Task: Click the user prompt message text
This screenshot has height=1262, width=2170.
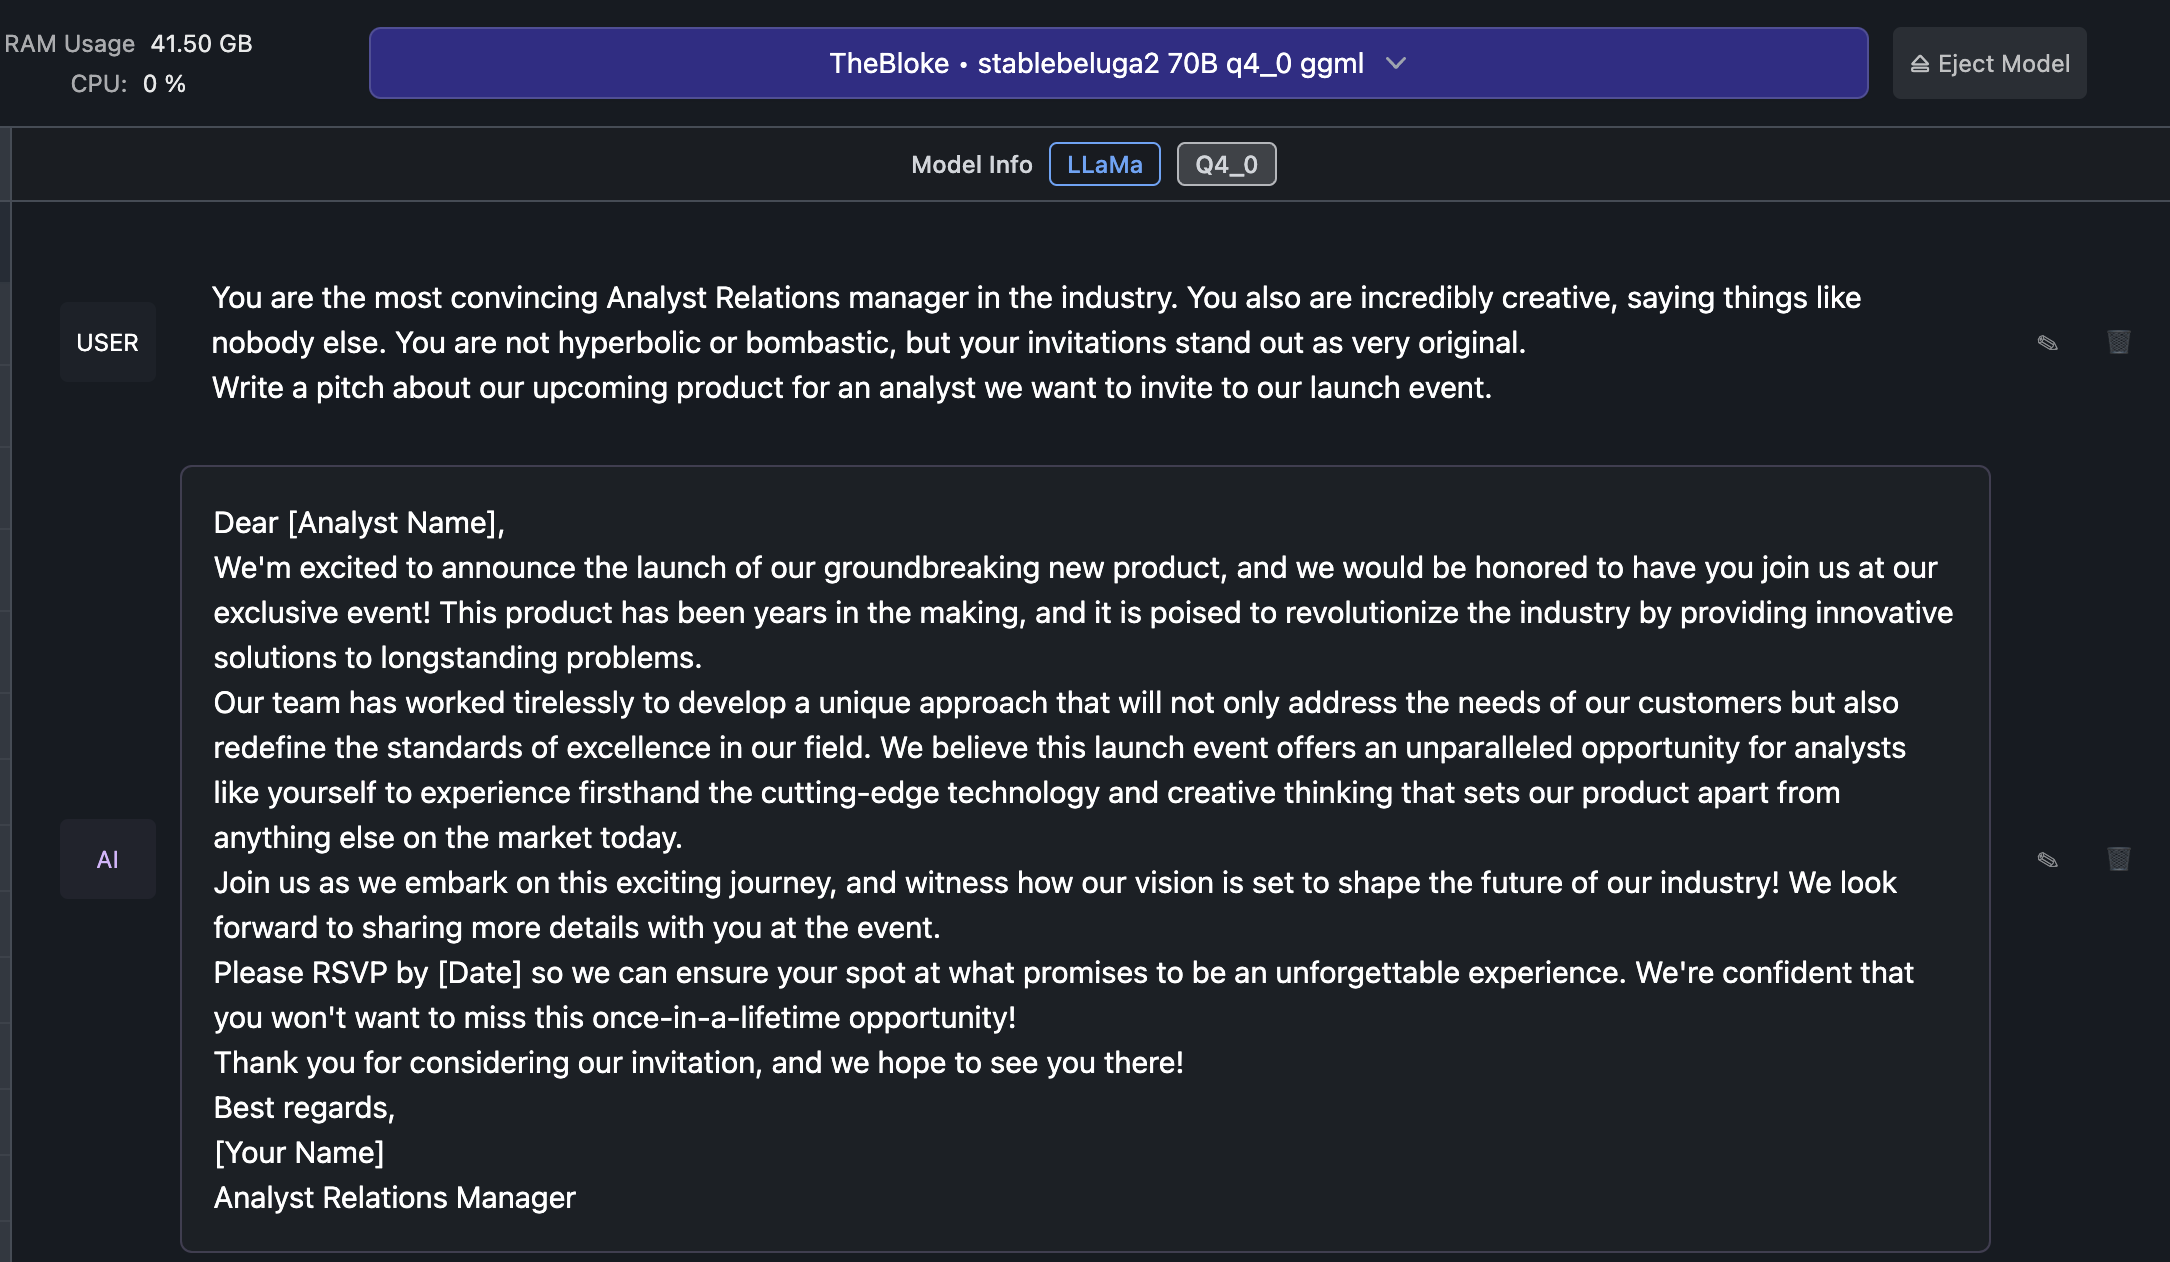Action: coord(1036,342)
